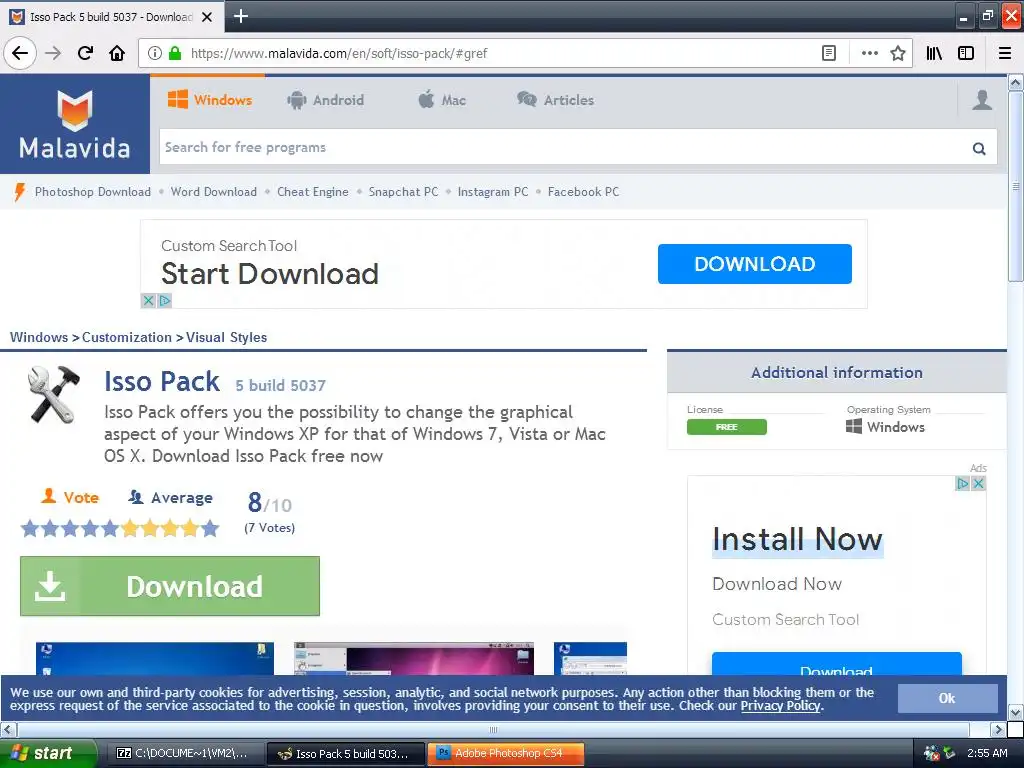Click AdChoices icon on top banner ad

click(165, 300)
